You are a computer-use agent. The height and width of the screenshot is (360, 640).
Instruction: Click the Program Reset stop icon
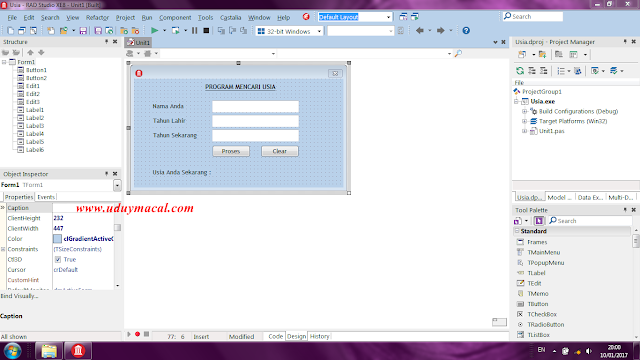click(206, 31)
